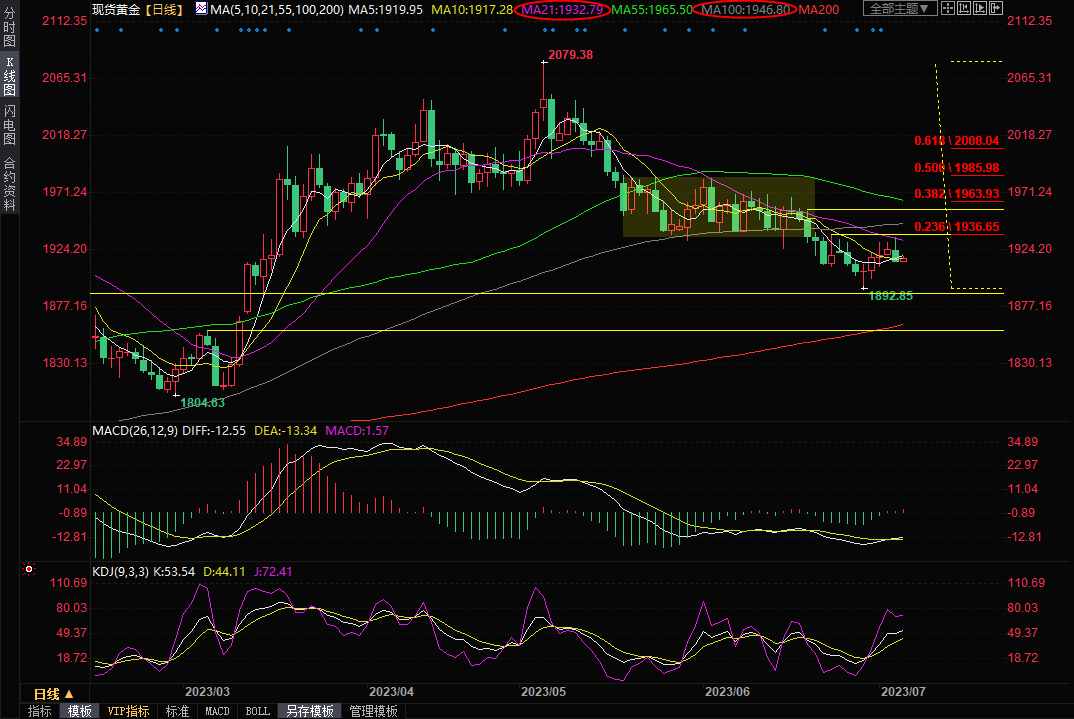Open the 闪电图 side tab
Viewport: 1074px width, 719px height.
[x=9, y=125]
